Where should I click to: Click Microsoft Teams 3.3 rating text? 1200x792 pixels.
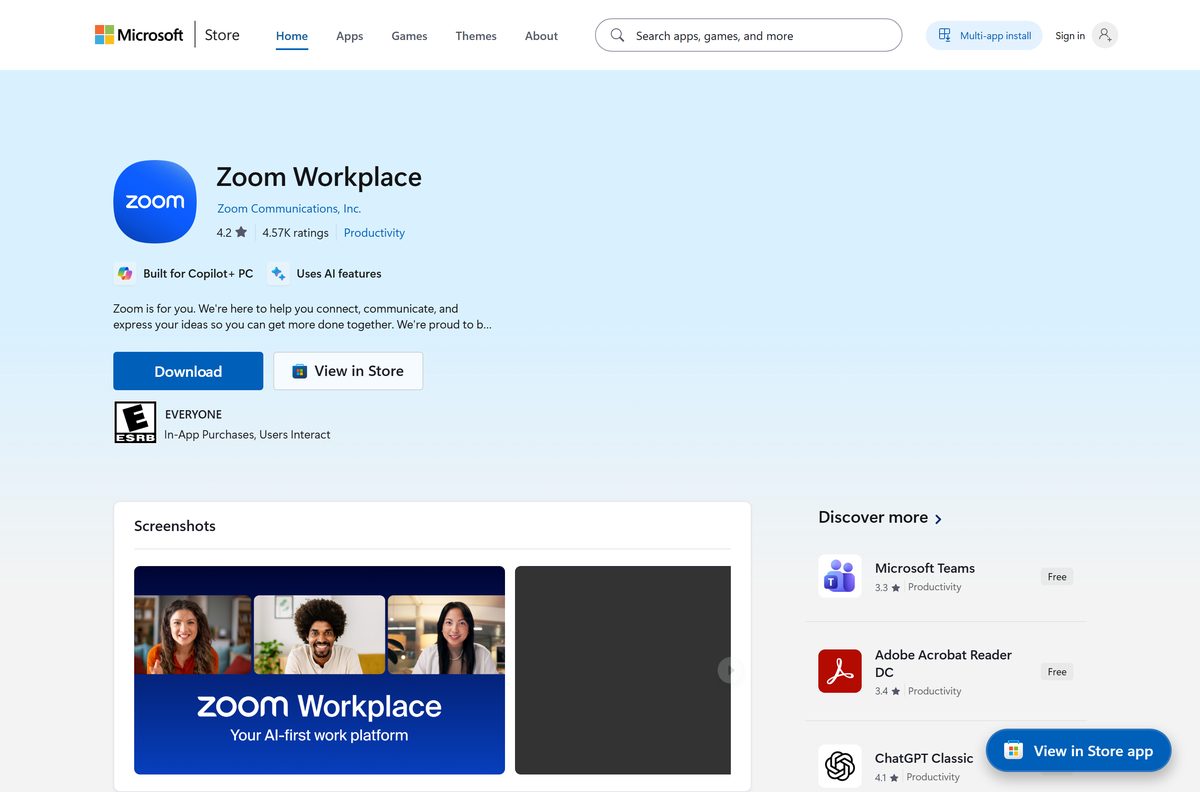(888, 588)
